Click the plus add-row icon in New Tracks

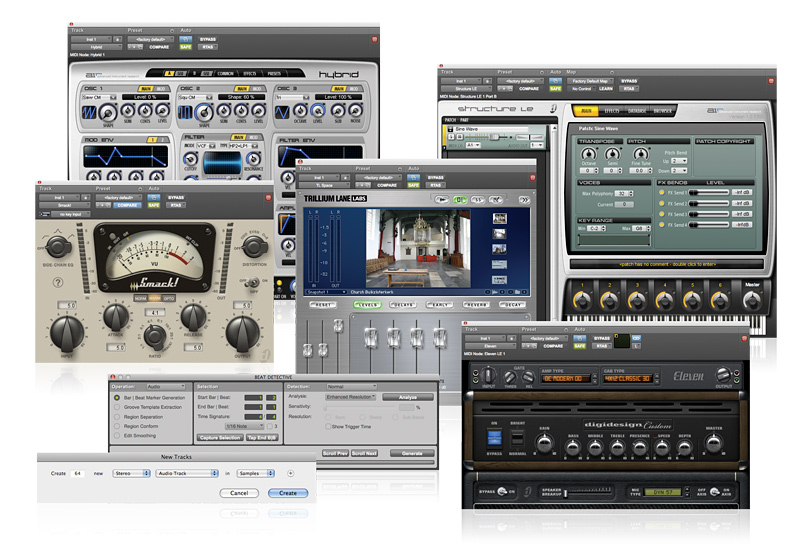coord(290,473)
